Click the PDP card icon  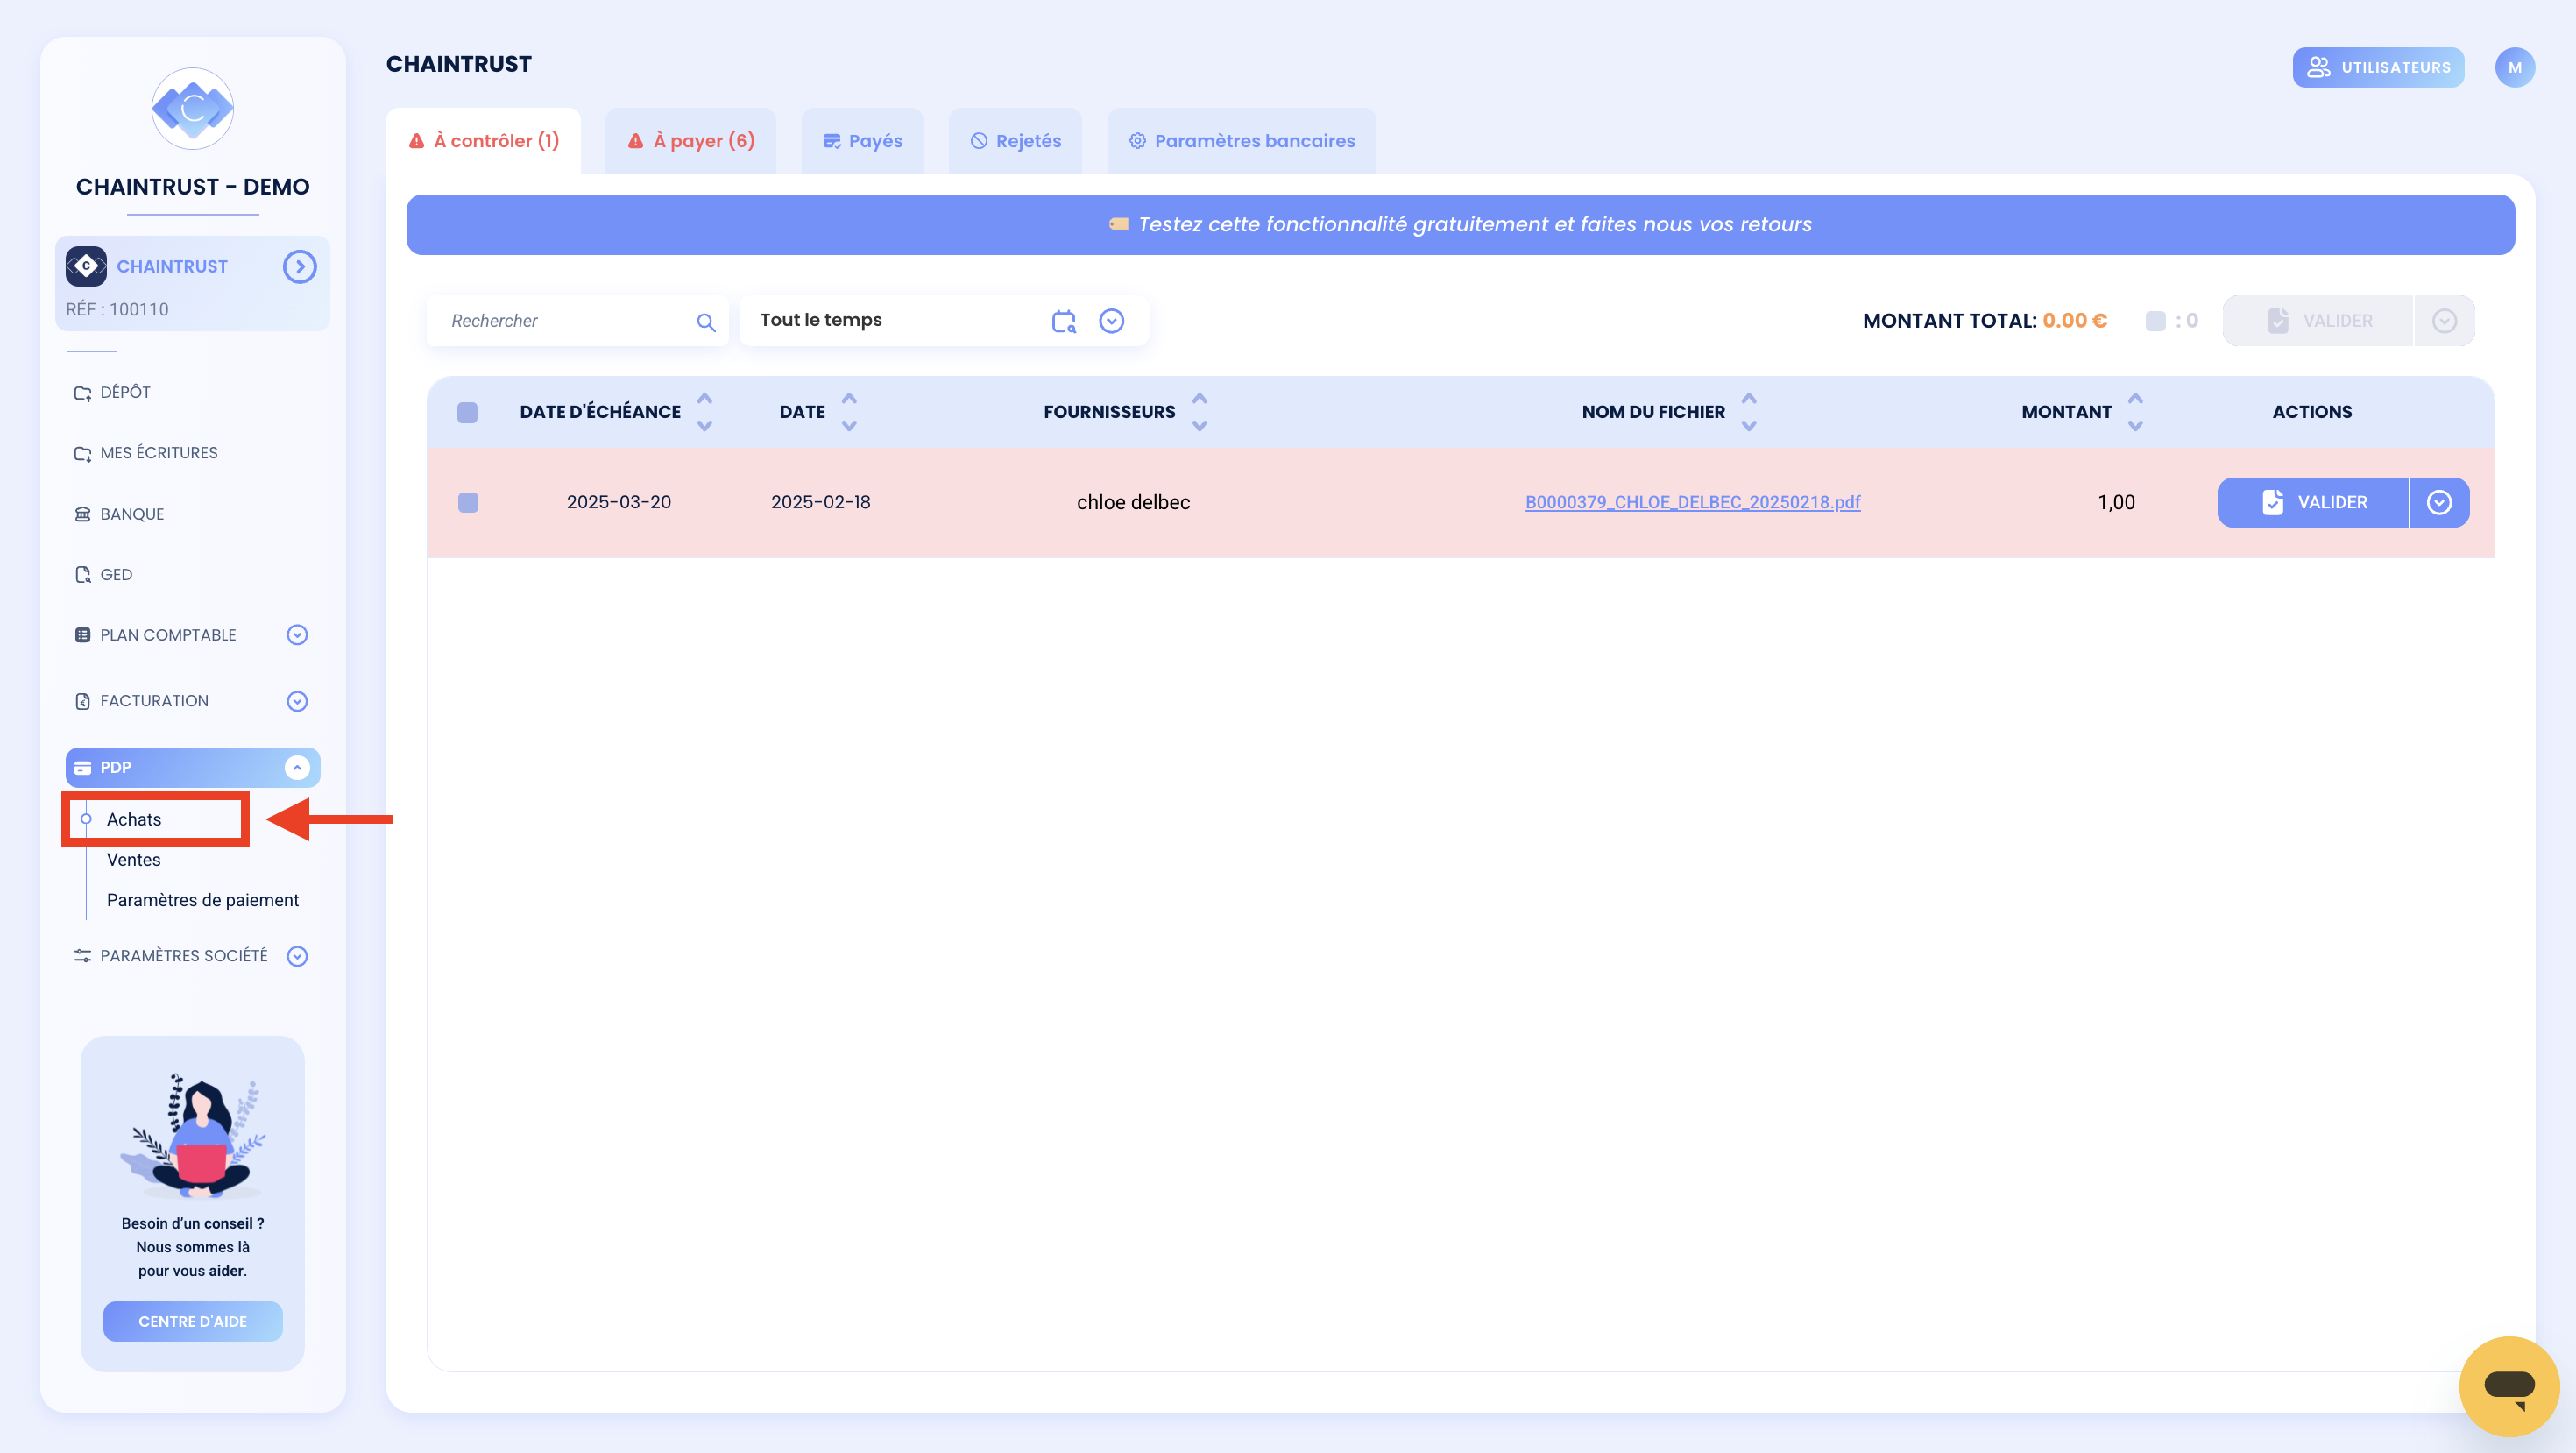83,768
